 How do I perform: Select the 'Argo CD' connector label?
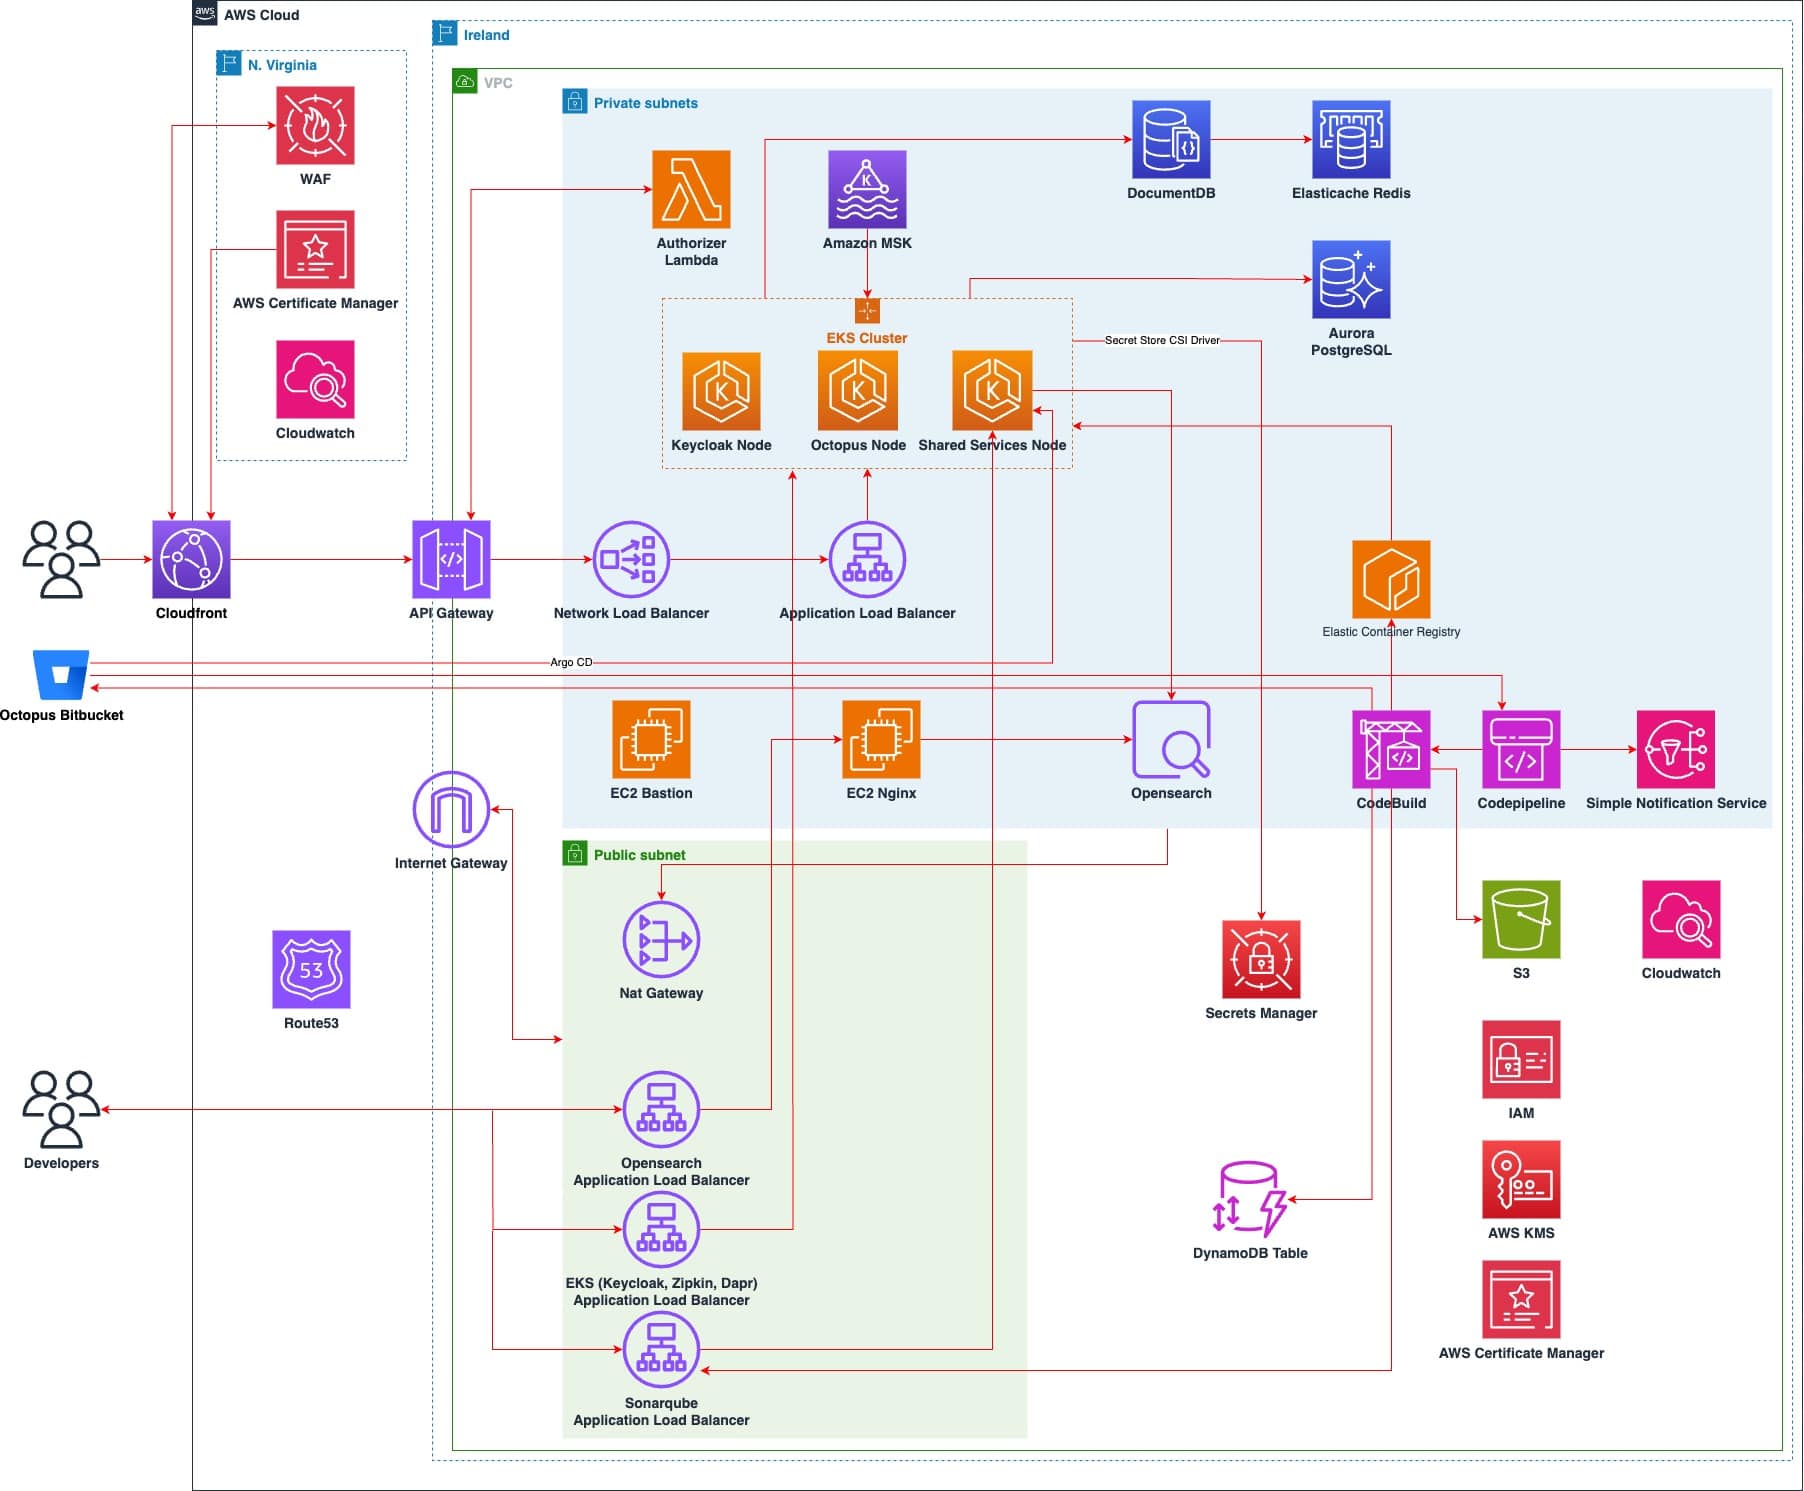click(x=571, y=662)
